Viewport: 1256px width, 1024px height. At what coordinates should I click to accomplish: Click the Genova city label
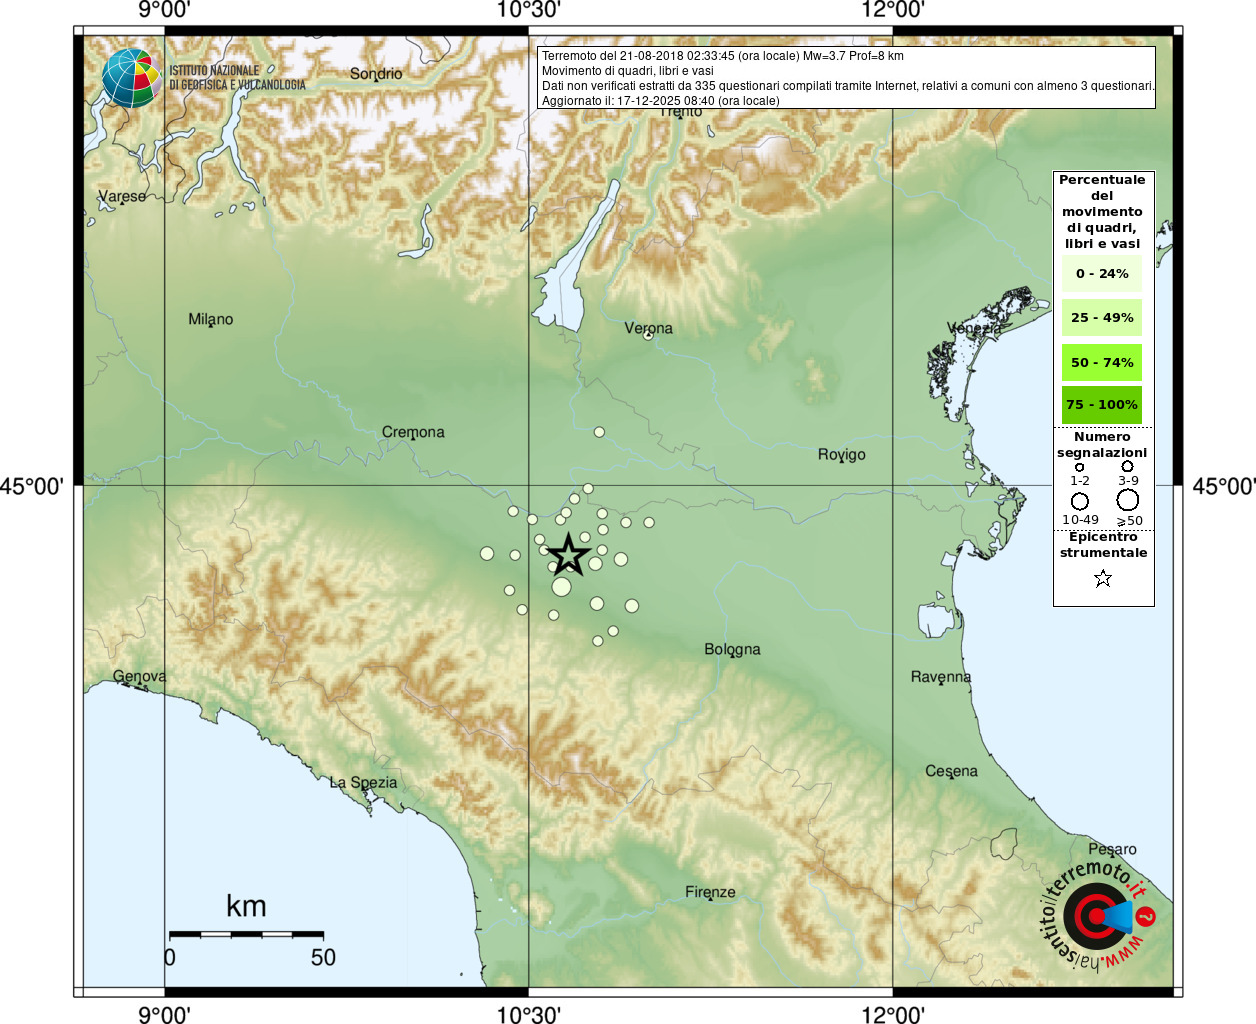click(140, 676)
